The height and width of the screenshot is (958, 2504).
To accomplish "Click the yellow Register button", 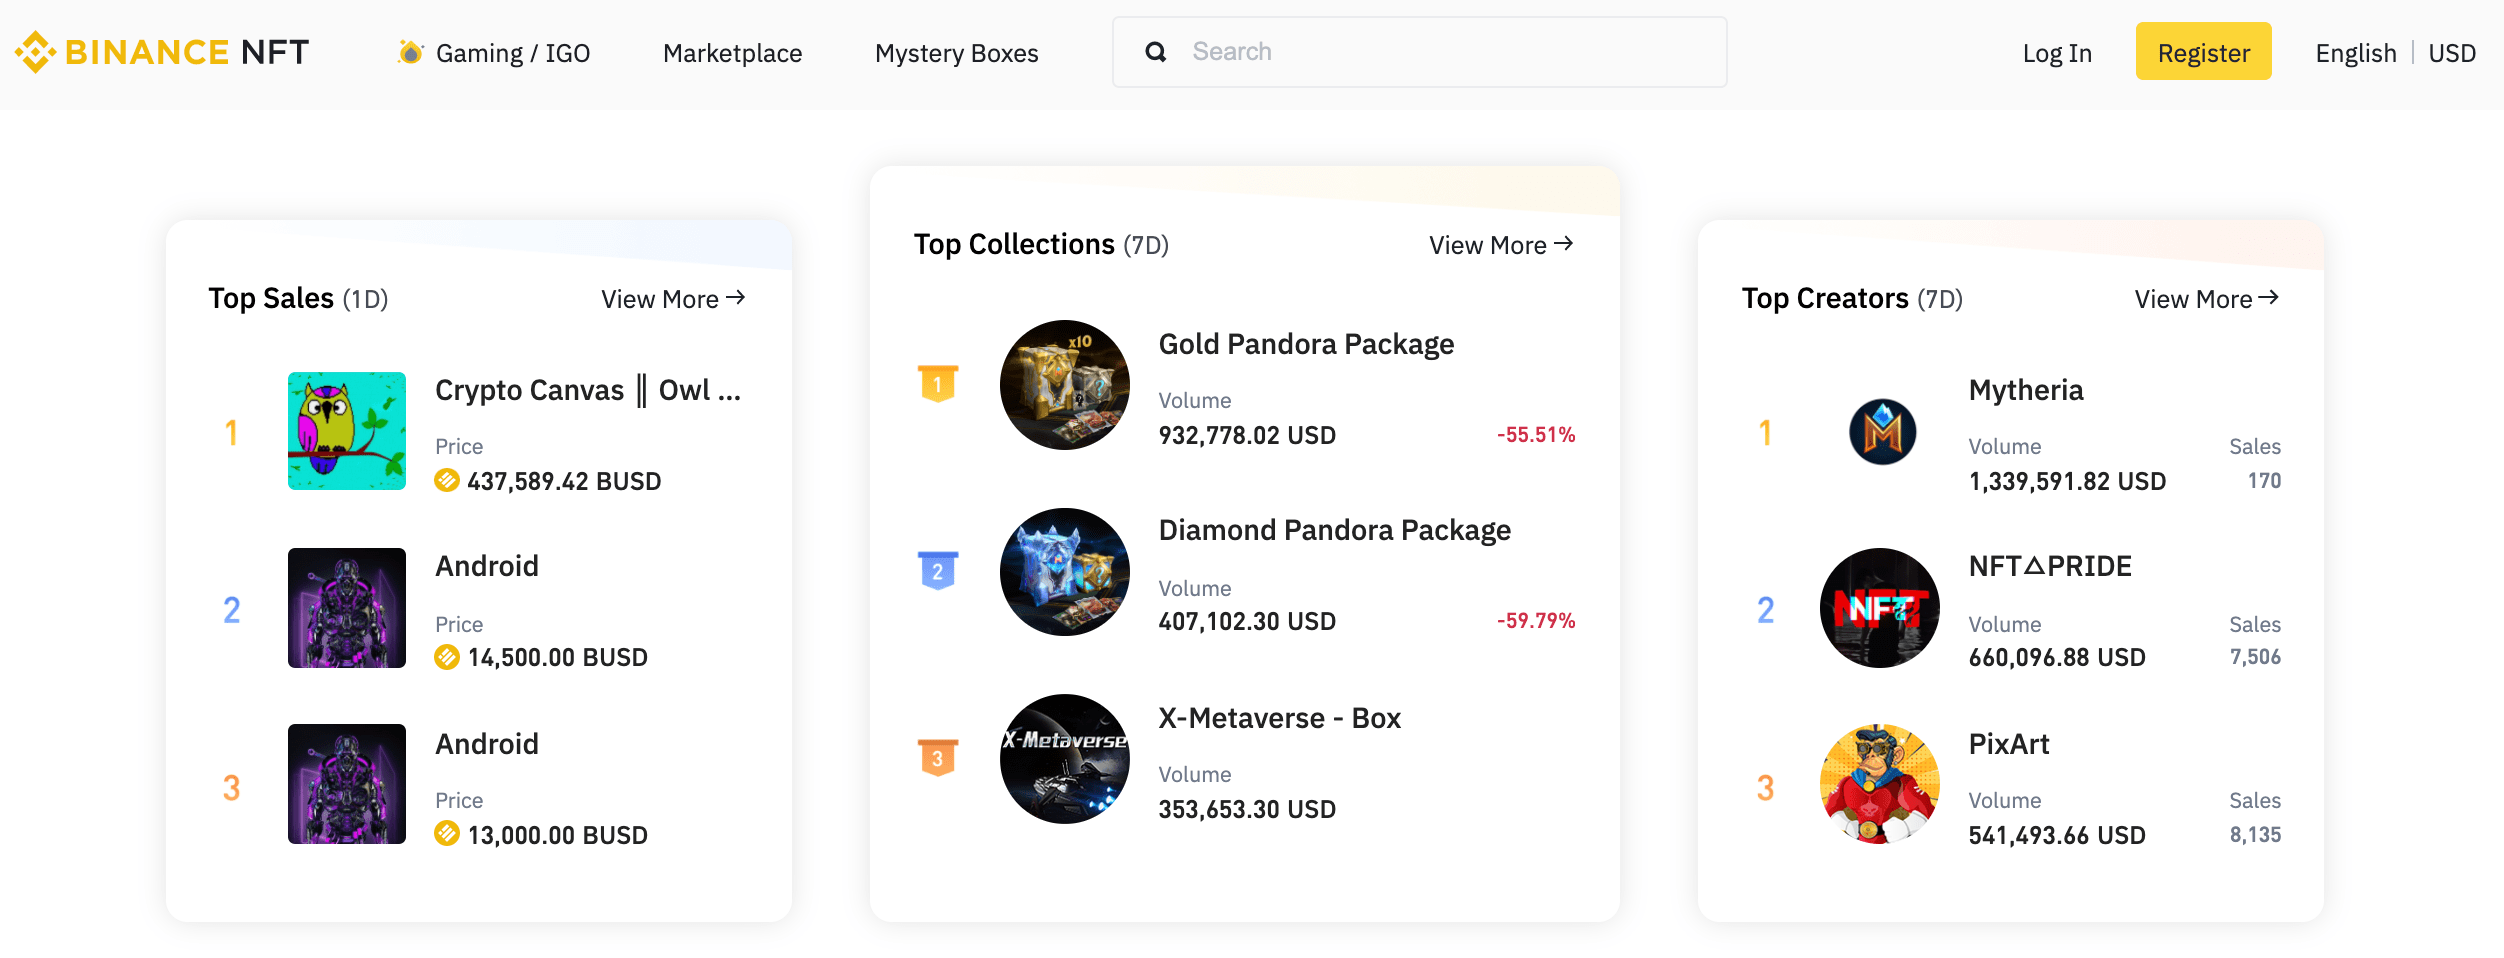I will pyautogui.click(x=2204, y=51).
